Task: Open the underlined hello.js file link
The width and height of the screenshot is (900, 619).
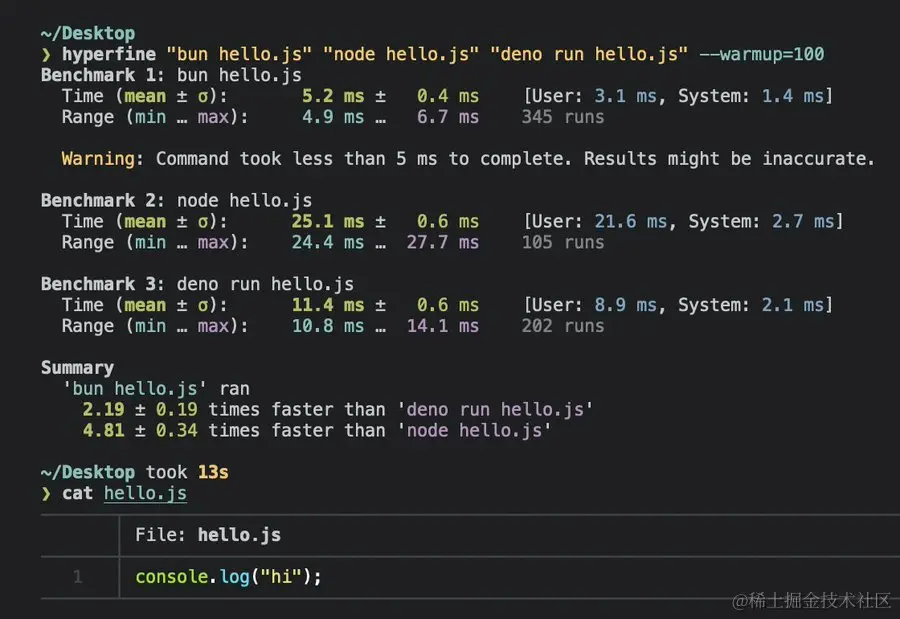Action: click(145, 493)
